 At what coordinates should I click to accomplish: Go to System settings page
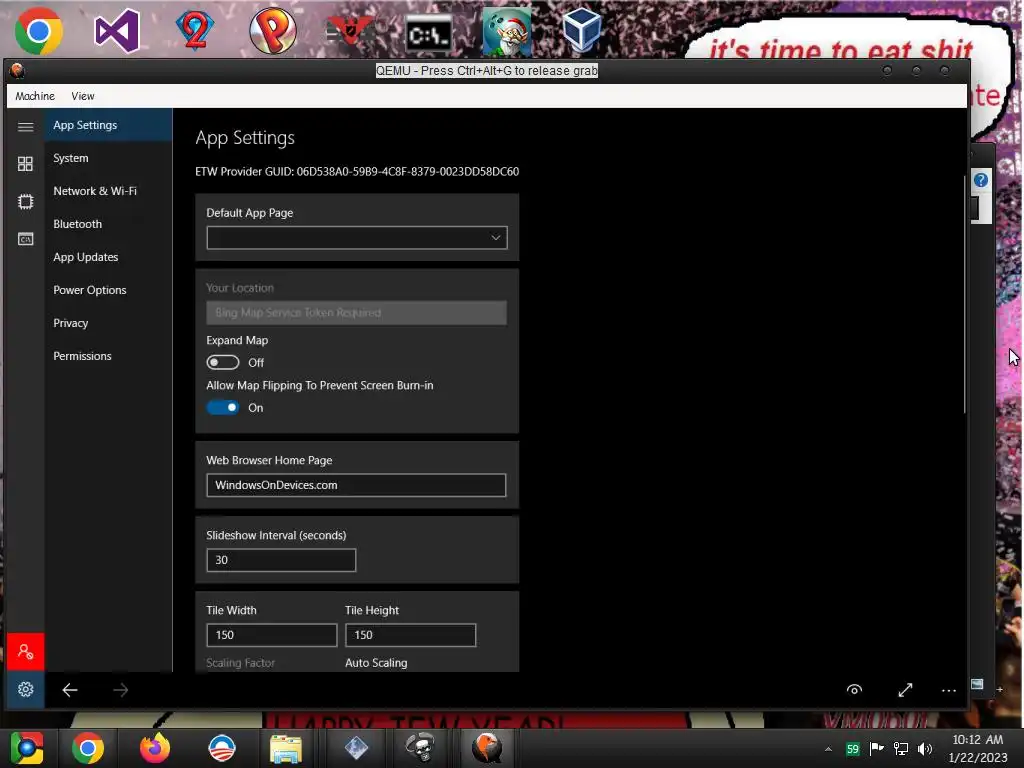[x=108, y=158]
